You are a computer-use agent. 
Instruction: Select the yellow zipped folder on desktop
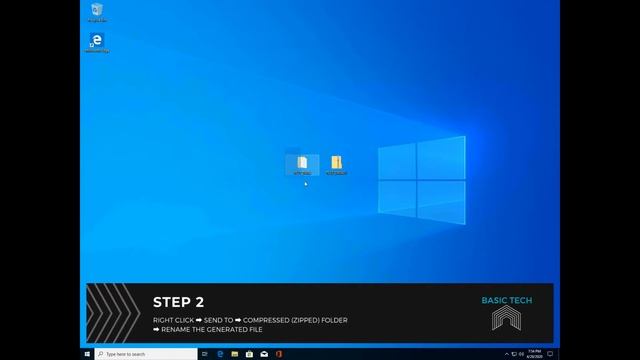(x=336, y=165)
